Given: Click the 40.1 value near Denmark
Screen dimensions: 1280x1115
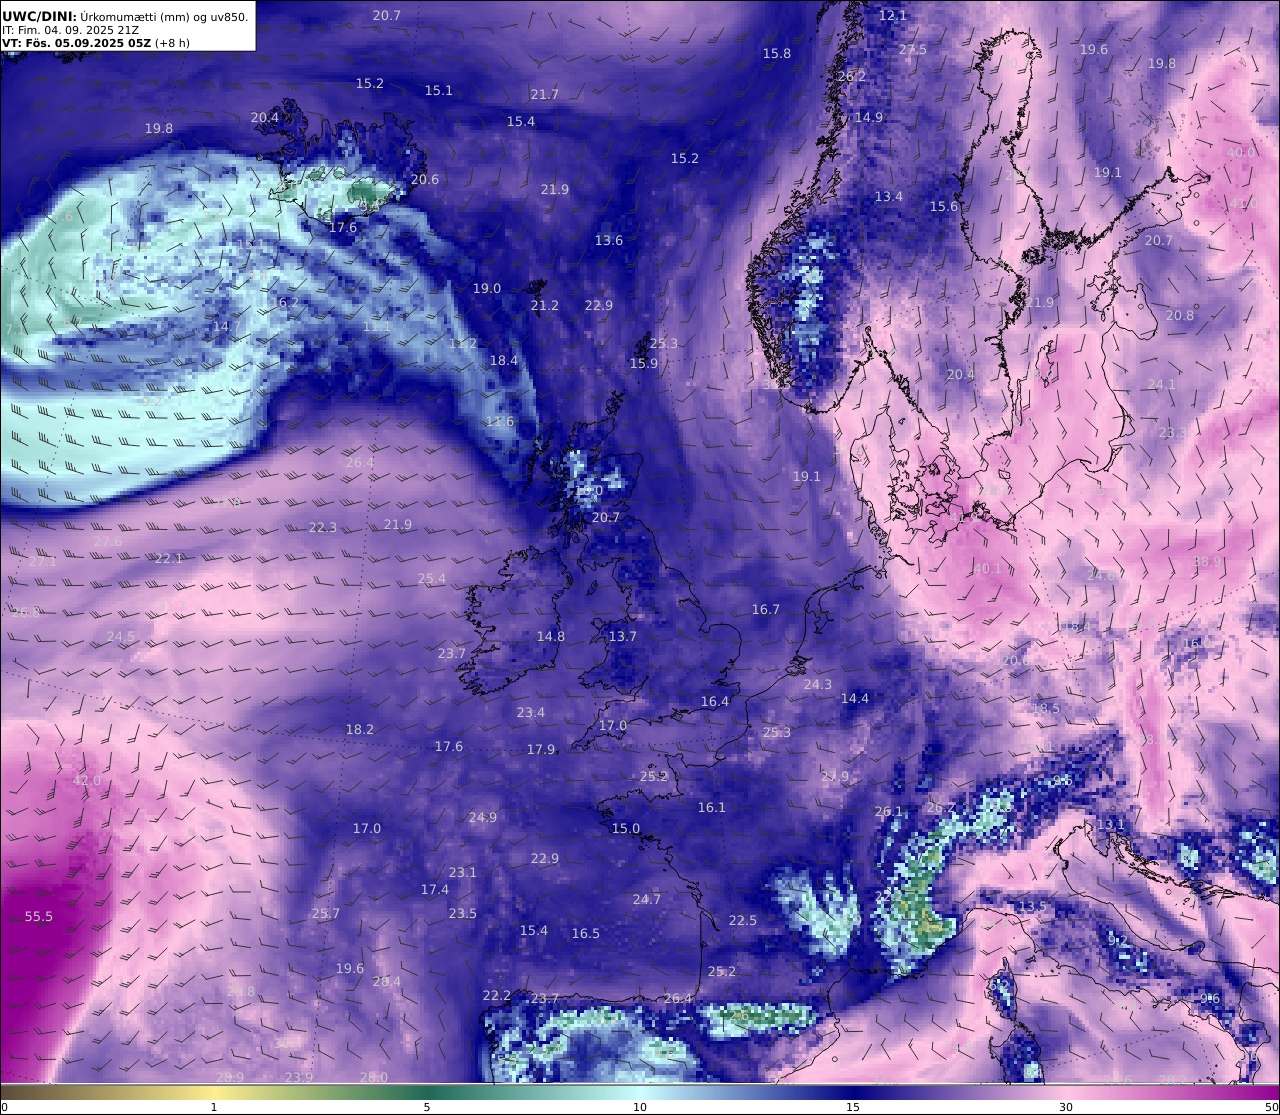Looking at the screenshot, I should point(987,568).
